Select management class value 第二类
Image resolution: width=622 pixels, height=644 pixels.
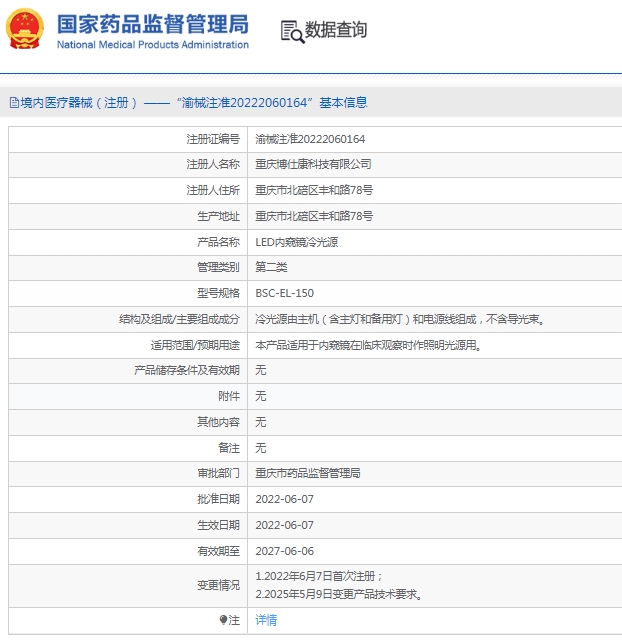coord(271,267)
